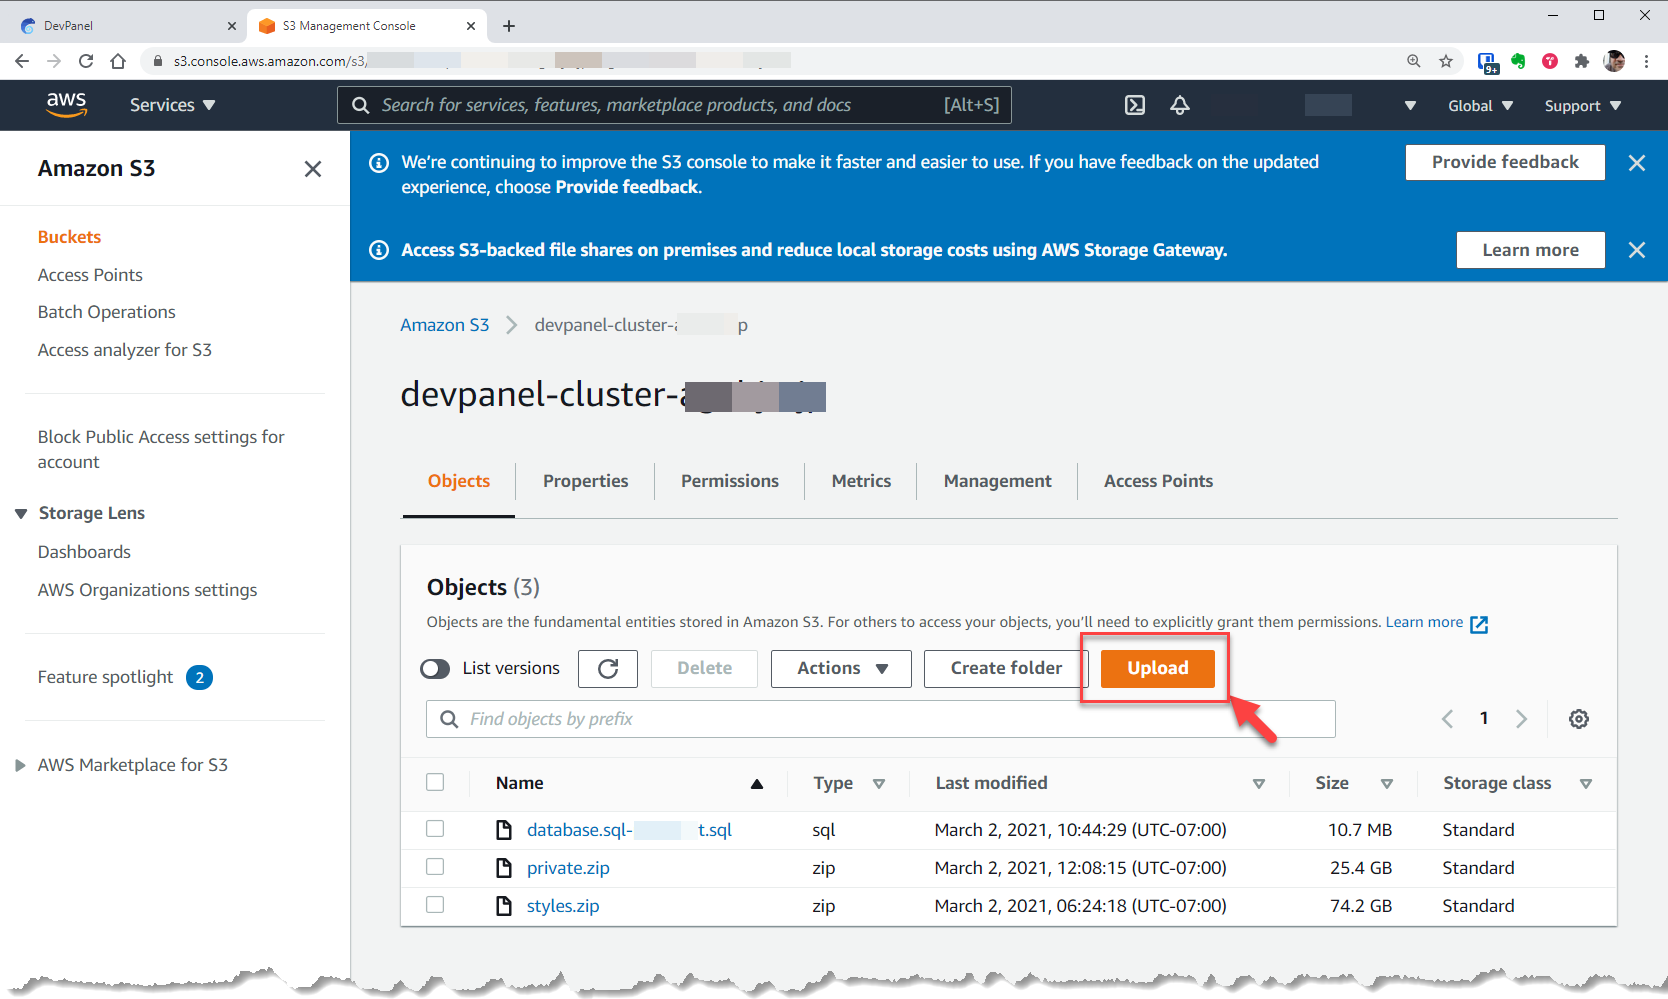Expand the Services menu

point(172,105)
